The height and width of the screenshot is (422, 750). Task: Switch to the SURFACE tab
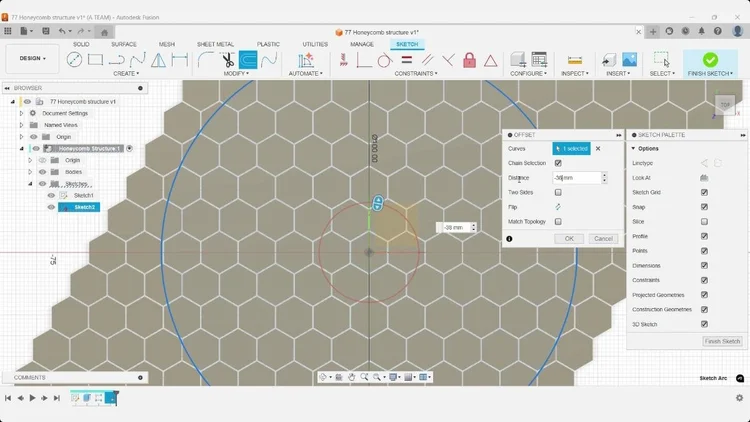point(124,44)
